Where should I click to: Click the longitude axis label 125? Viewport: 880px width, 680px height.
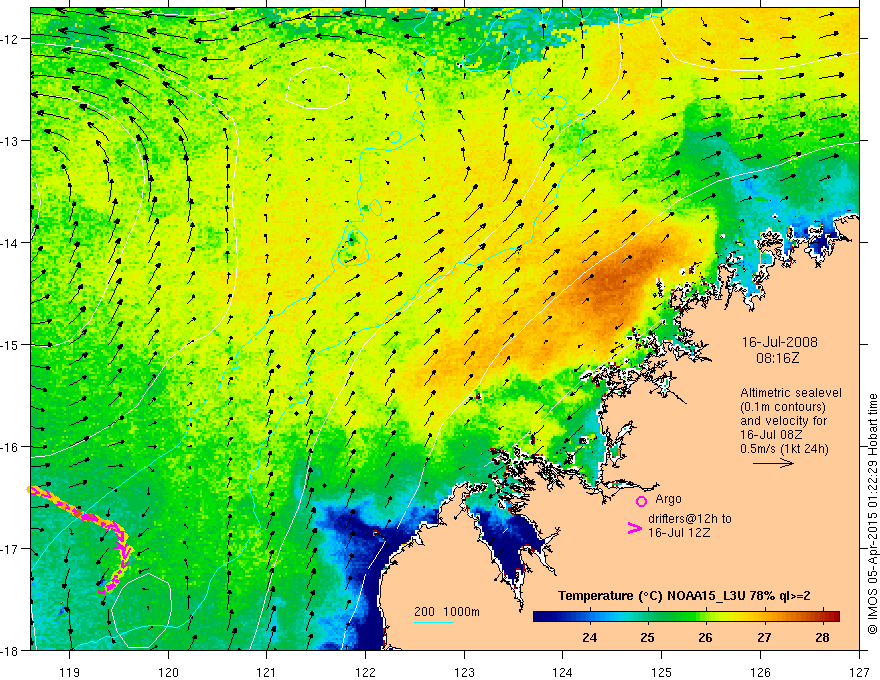pos(661,672)
